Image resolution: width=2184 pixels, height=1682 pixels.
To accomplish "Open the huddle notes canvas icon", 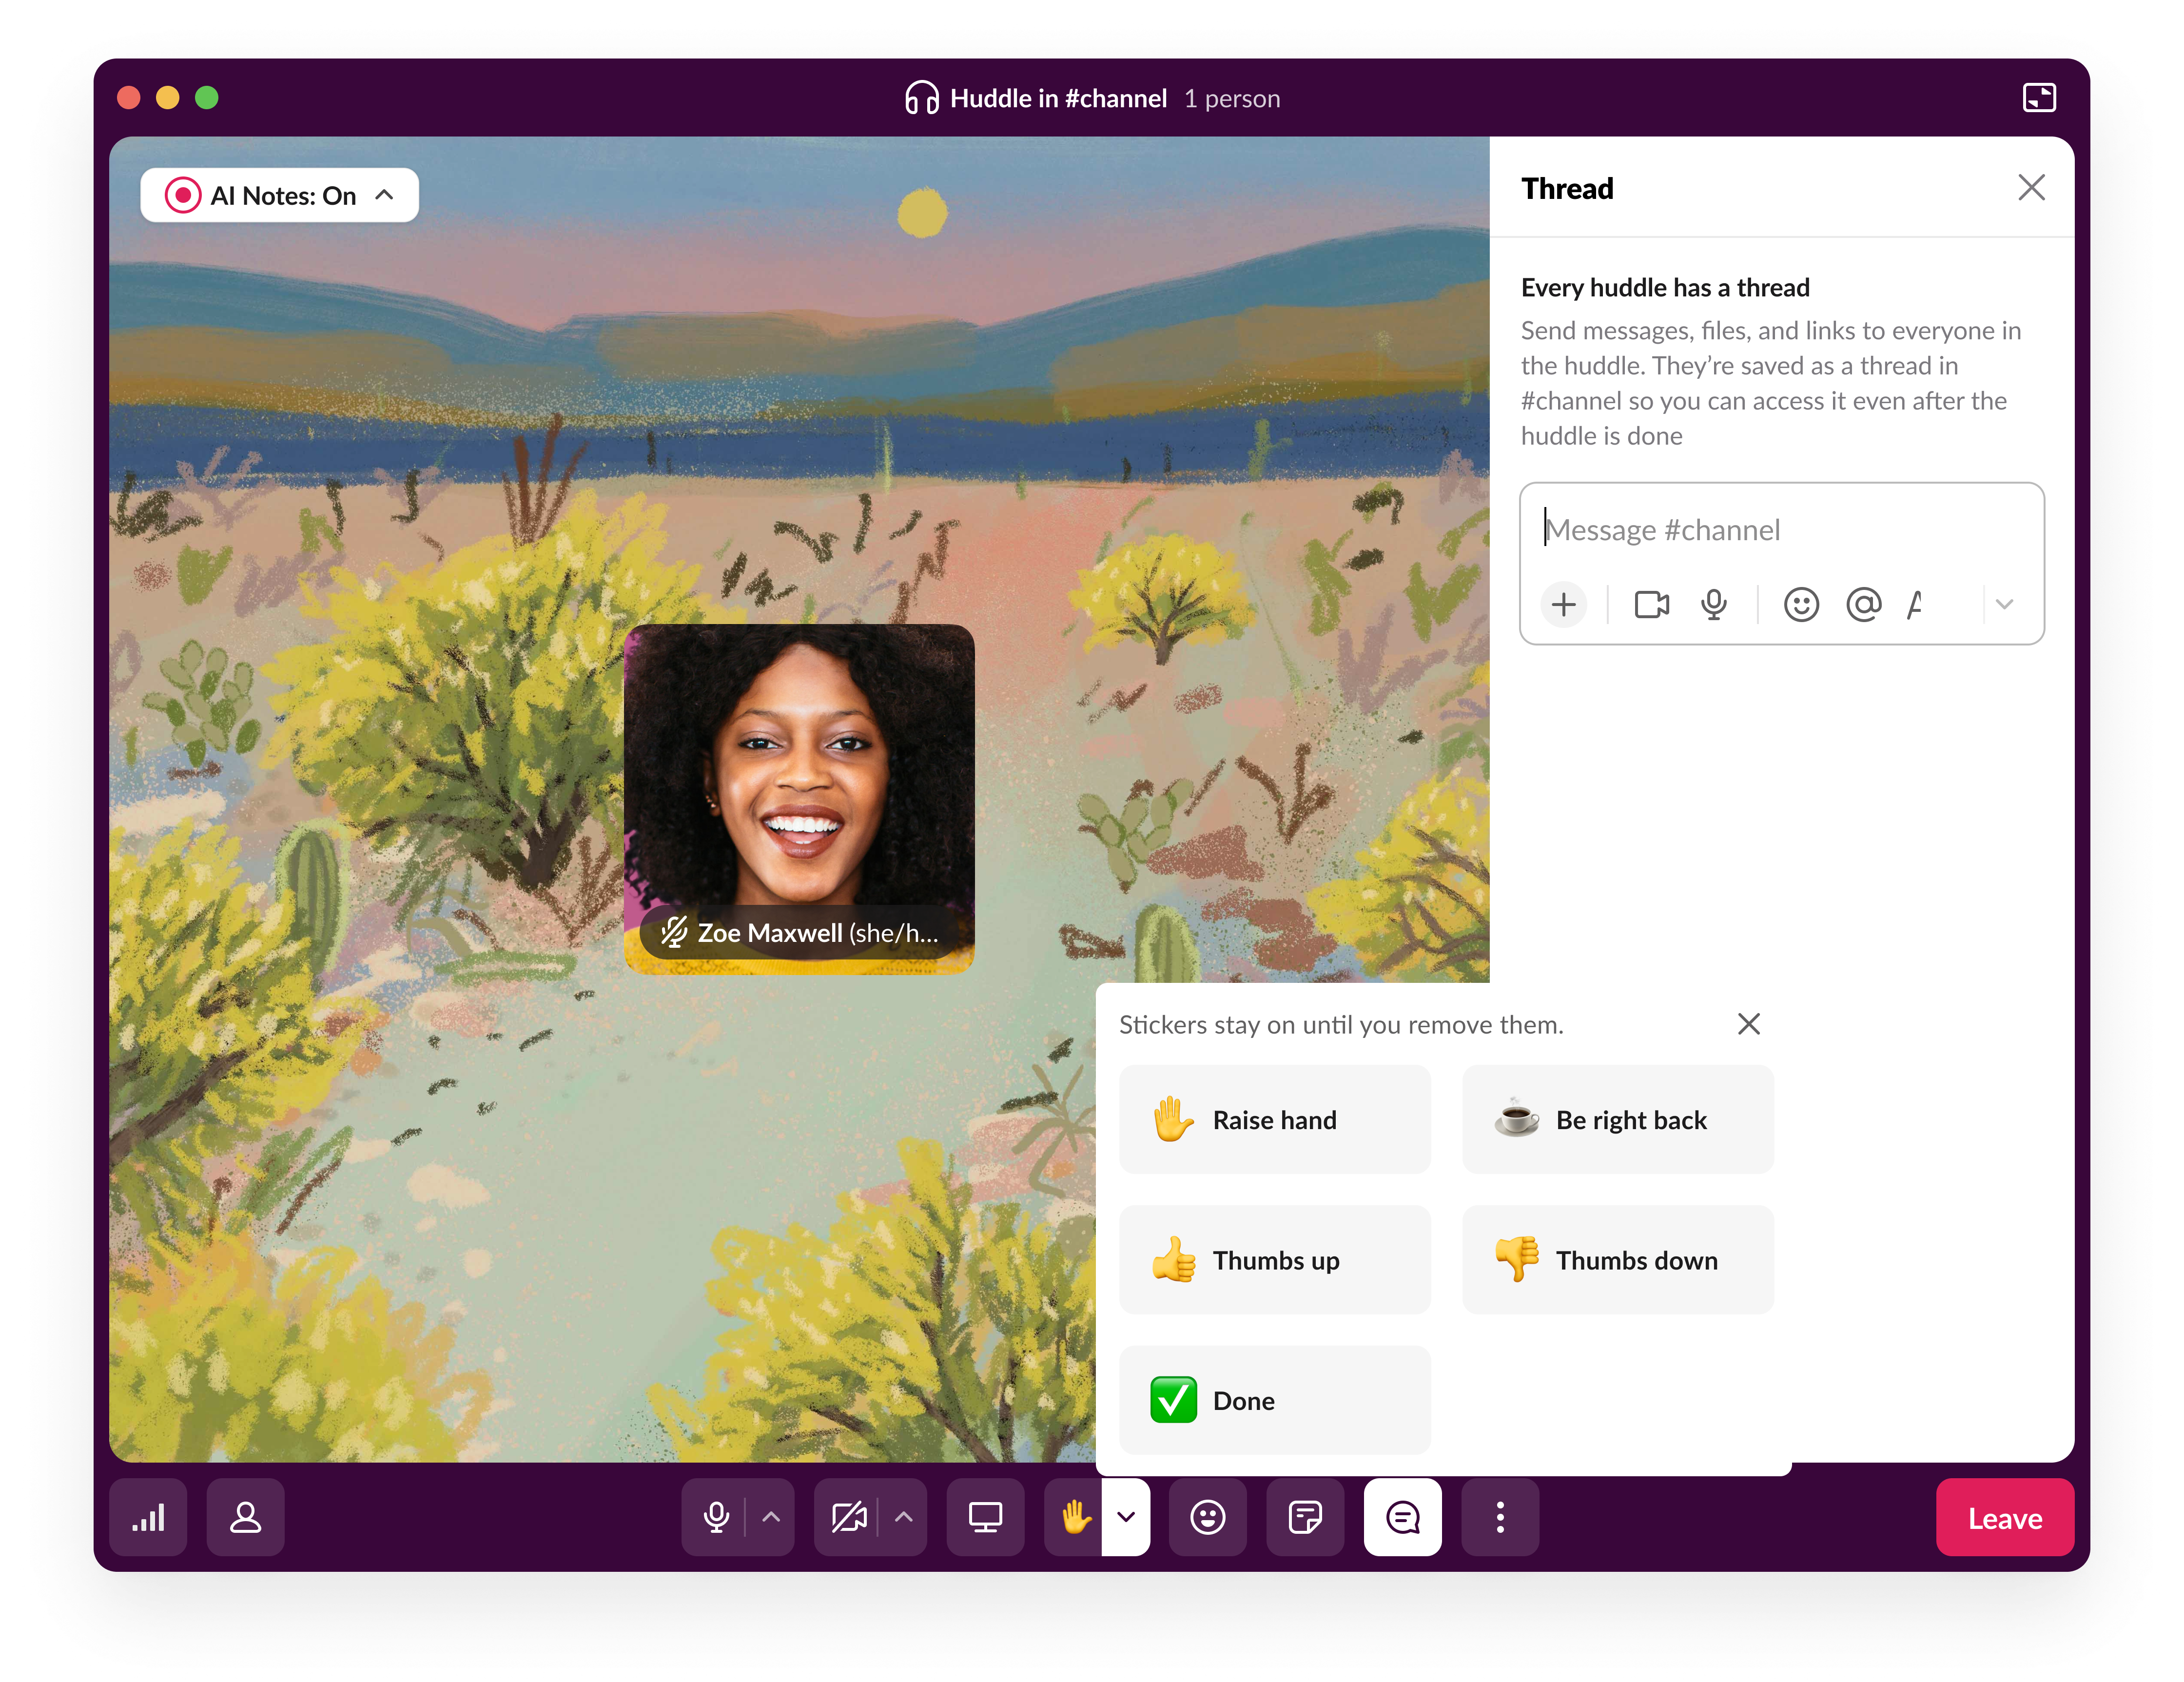I will click(x=1304, y=1517).
